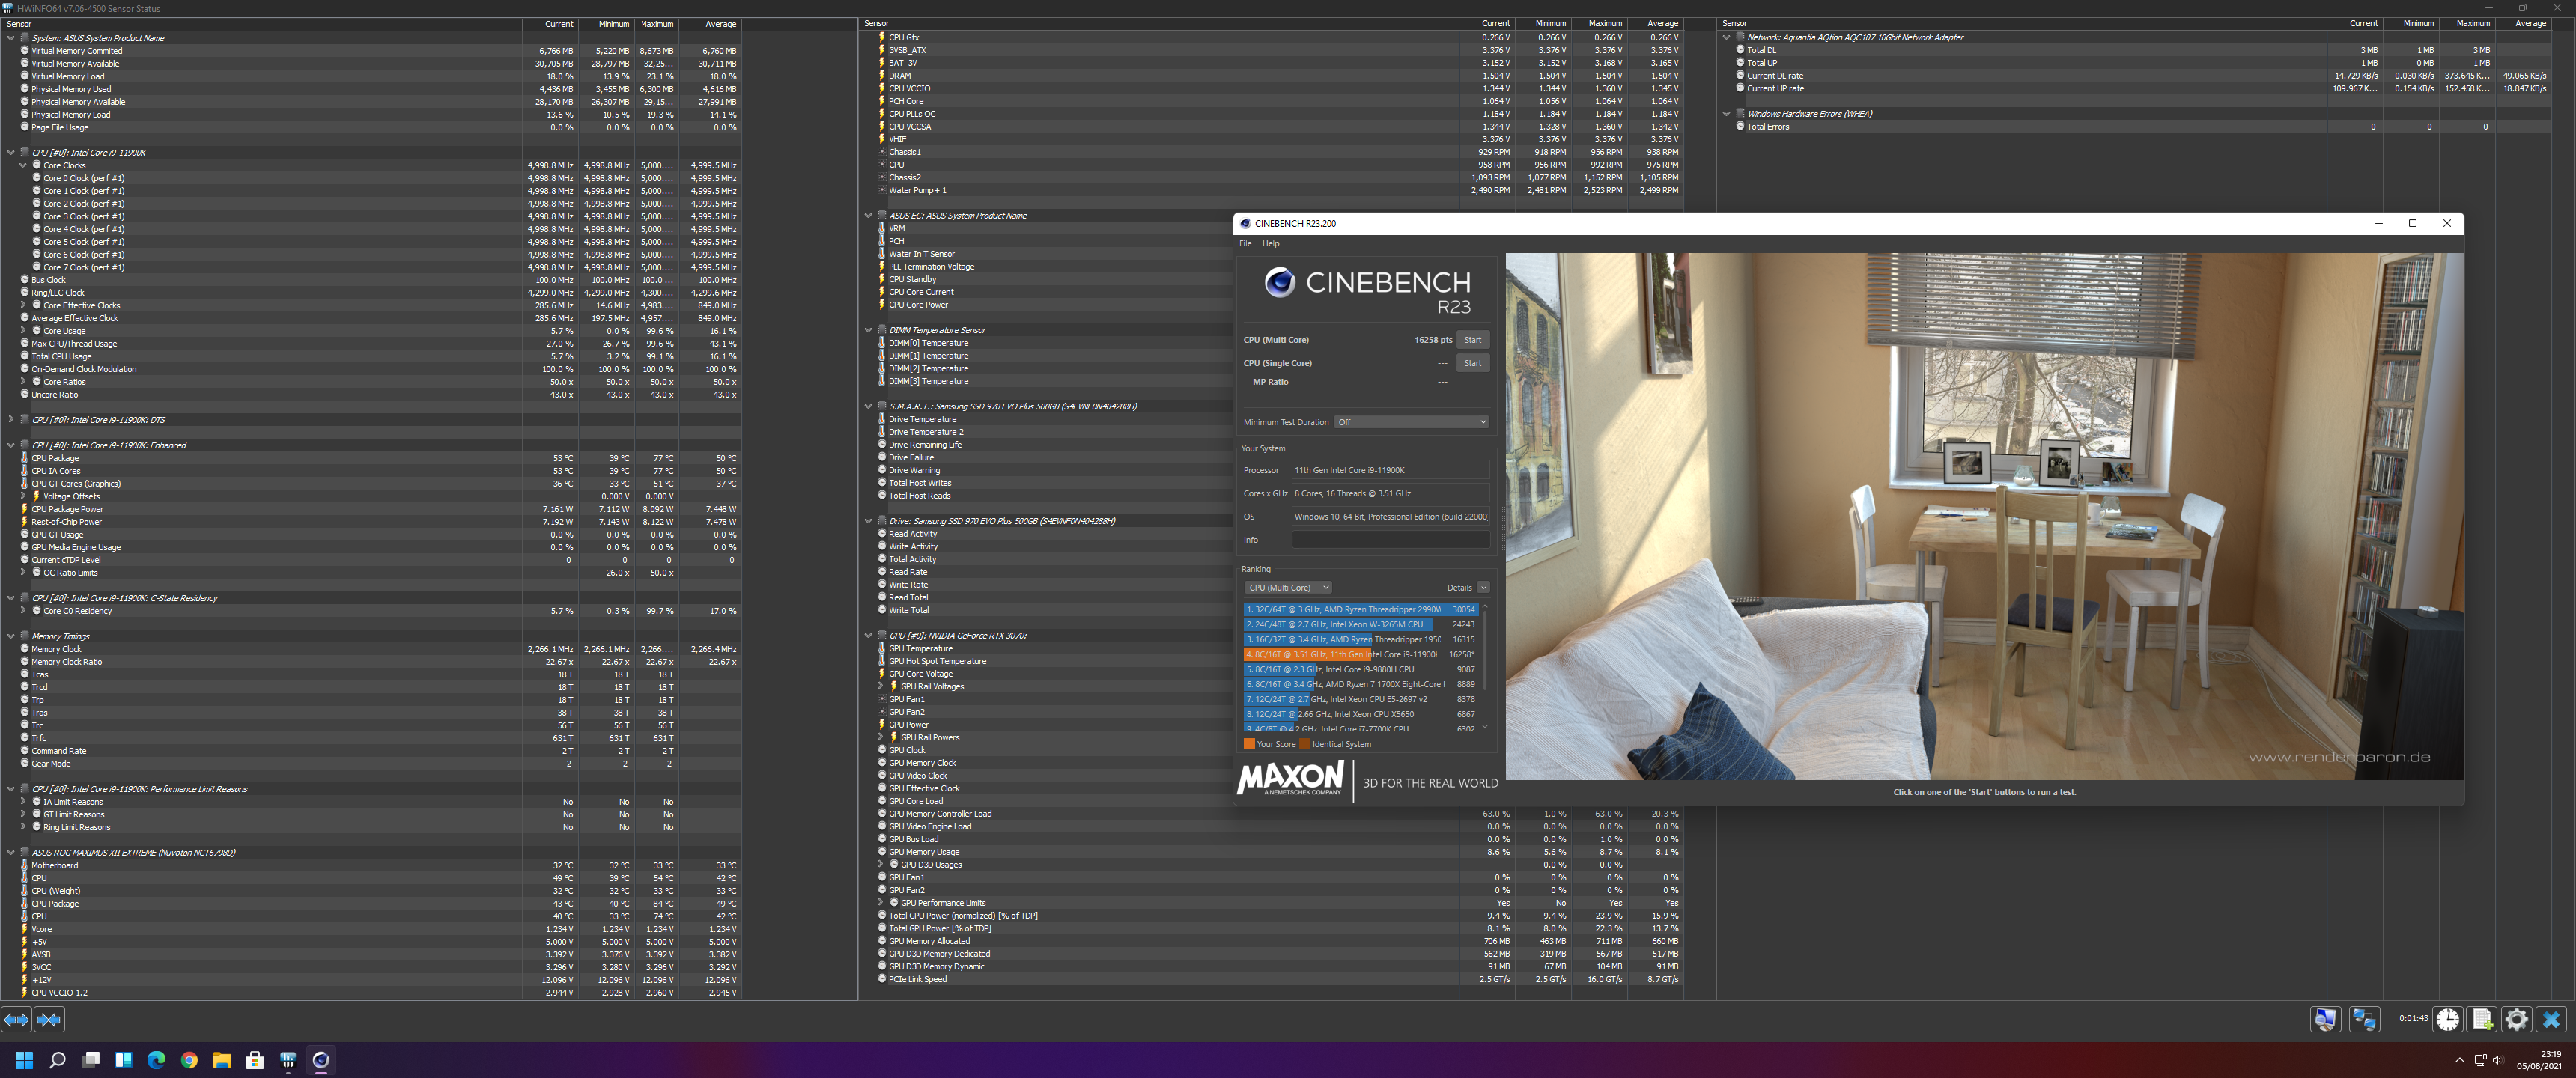Expand the CPU DTS sensor group
The width and height of the screenshot is (2576, 1078).
pos(11,420)
